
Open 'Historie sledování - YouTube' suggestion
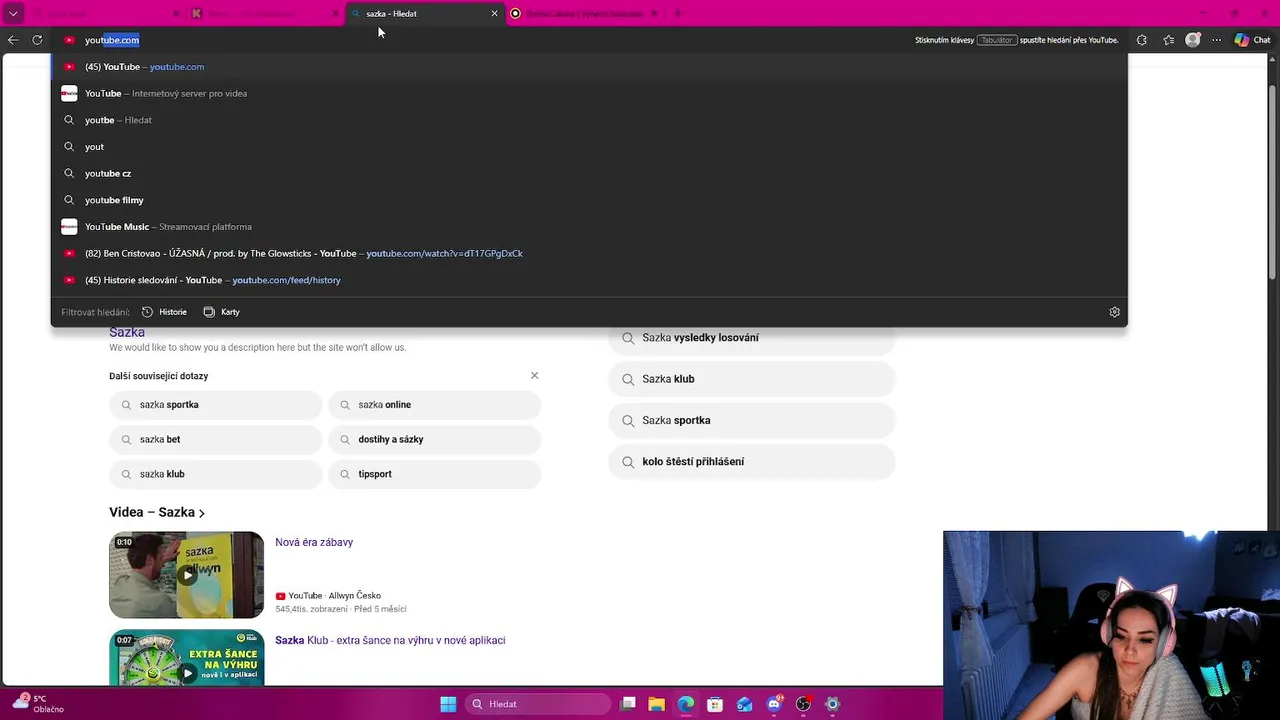589,280
